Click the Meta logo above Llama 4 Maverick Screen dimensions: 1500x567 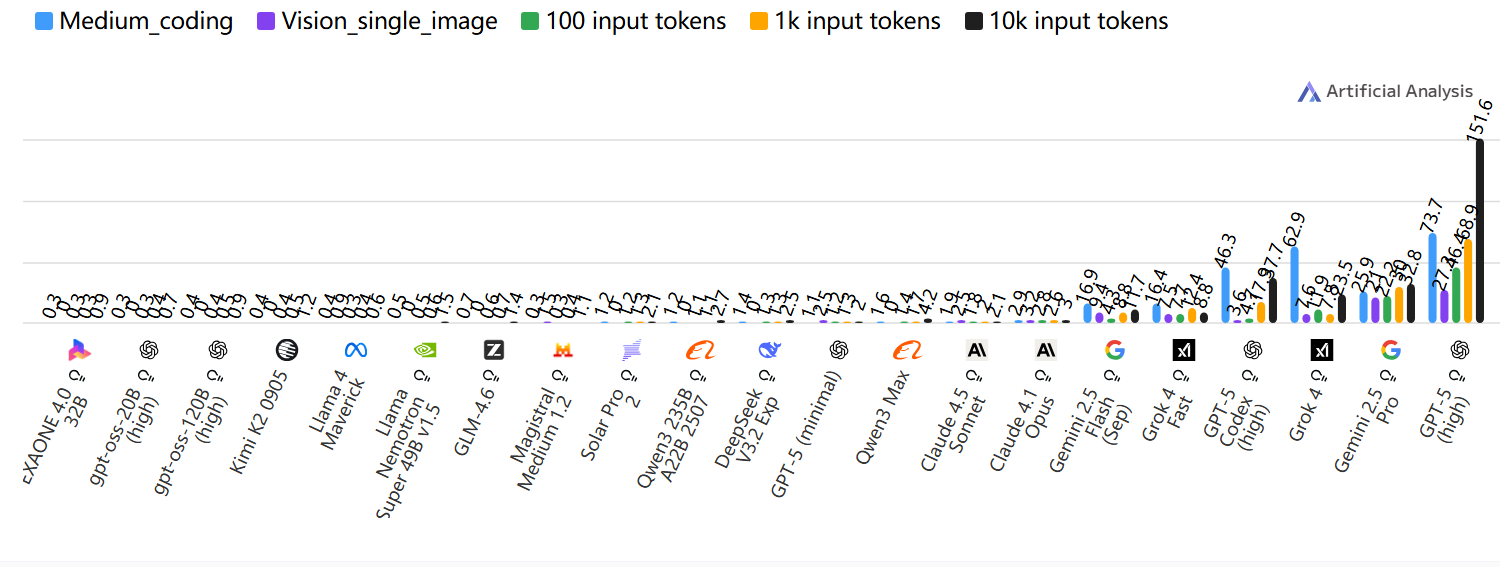point(356,350)
